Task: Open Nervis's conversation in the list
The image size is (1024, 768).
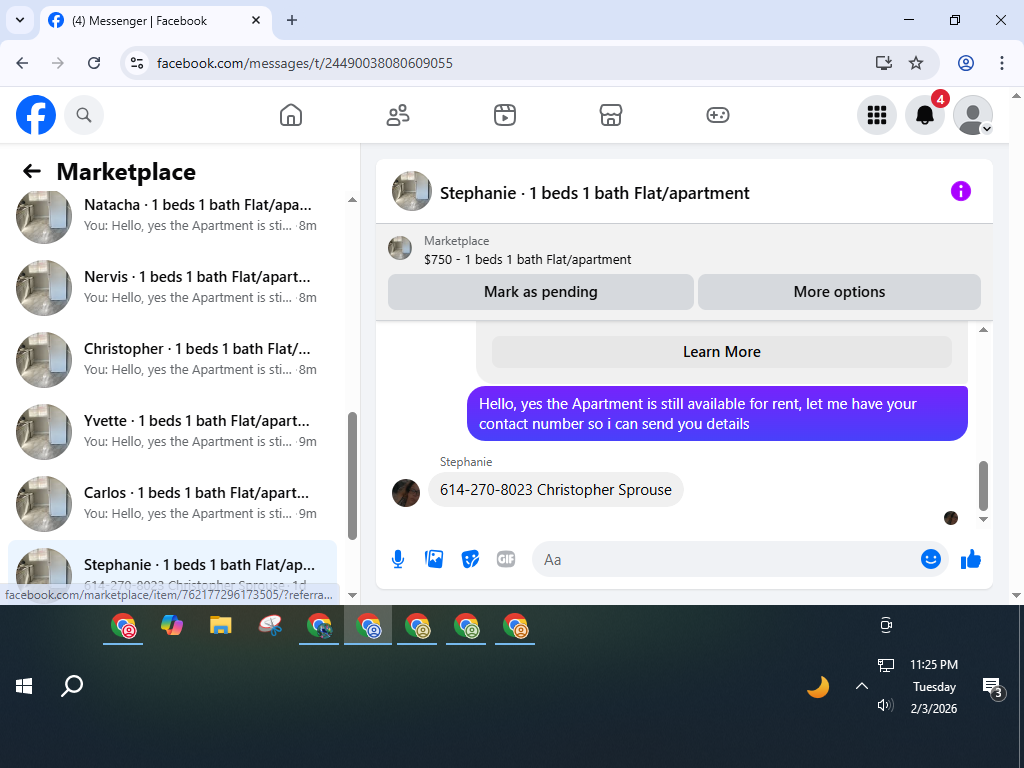Action: [x=173, y=287]
